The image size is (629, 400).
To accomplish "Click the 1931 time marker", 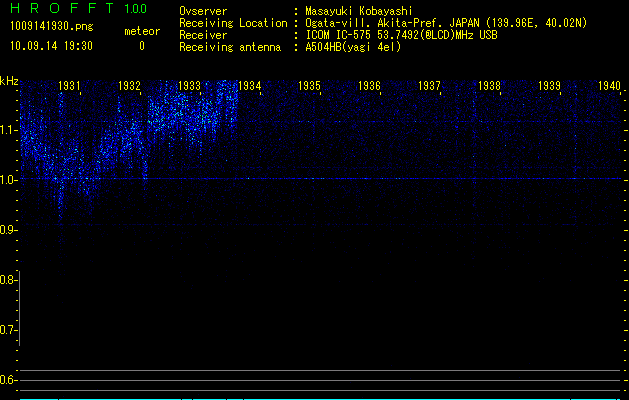I will pos(69,85).
